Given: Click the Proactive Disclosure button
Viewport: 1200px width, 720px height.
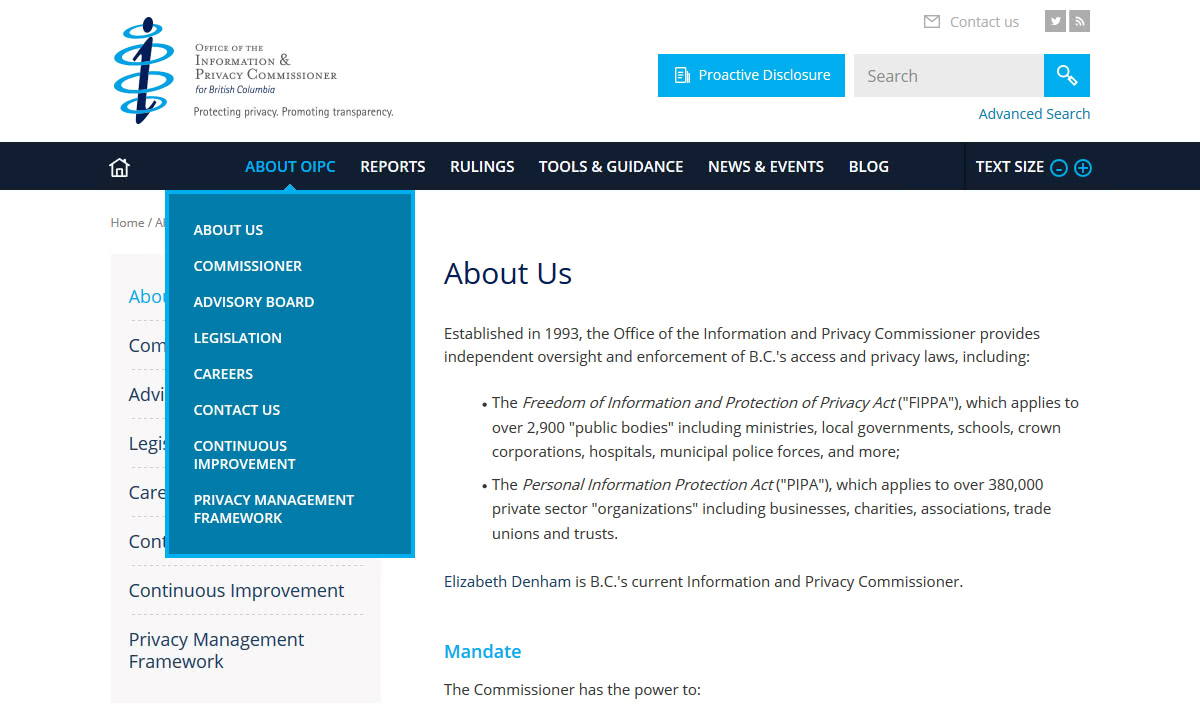Looking at the screenshot, I should click(751, 75).
